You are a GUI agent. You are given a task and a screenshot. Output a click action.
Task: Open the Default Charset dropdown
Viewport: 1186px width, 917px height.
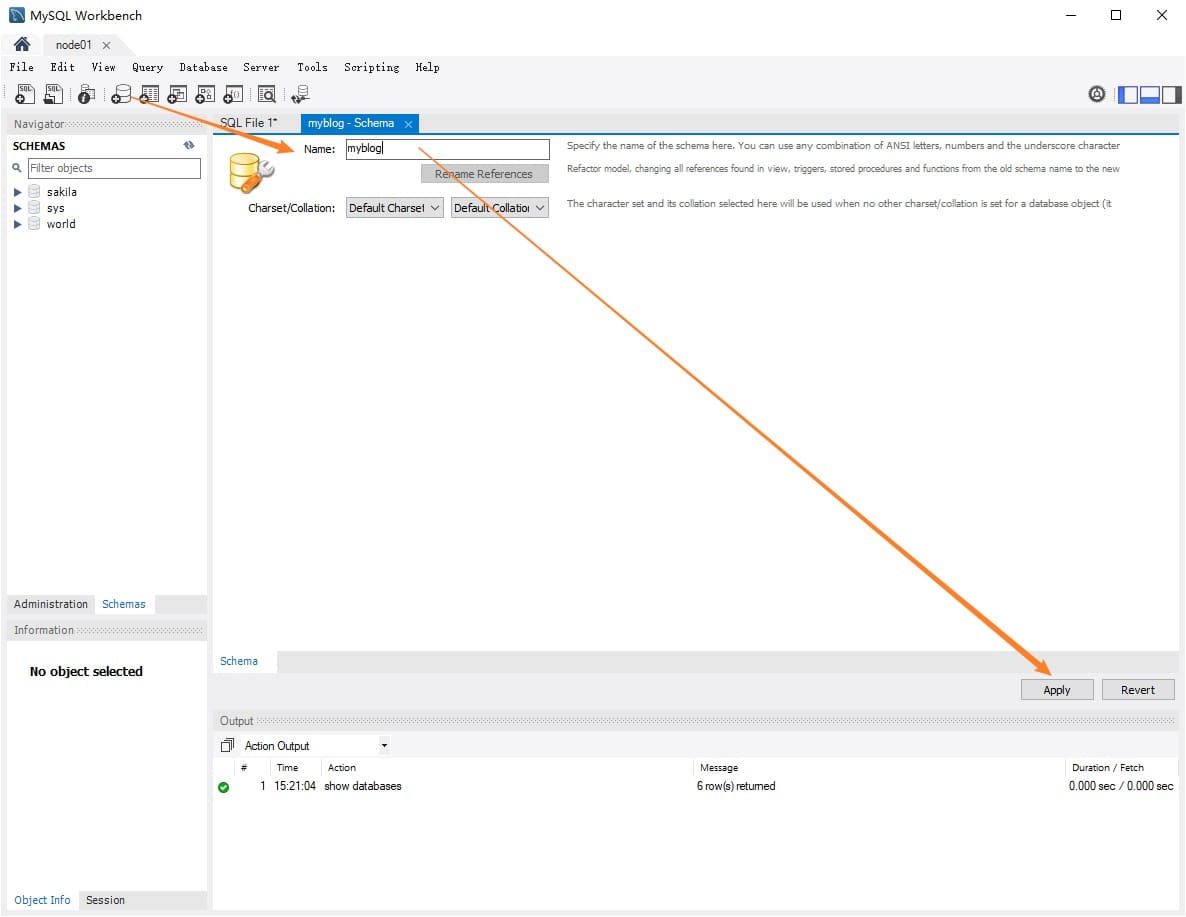[394, 208]
